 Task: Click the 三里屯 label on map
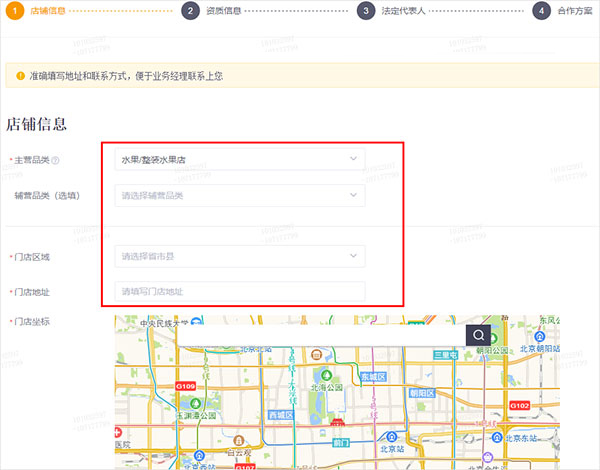[446, 355]
